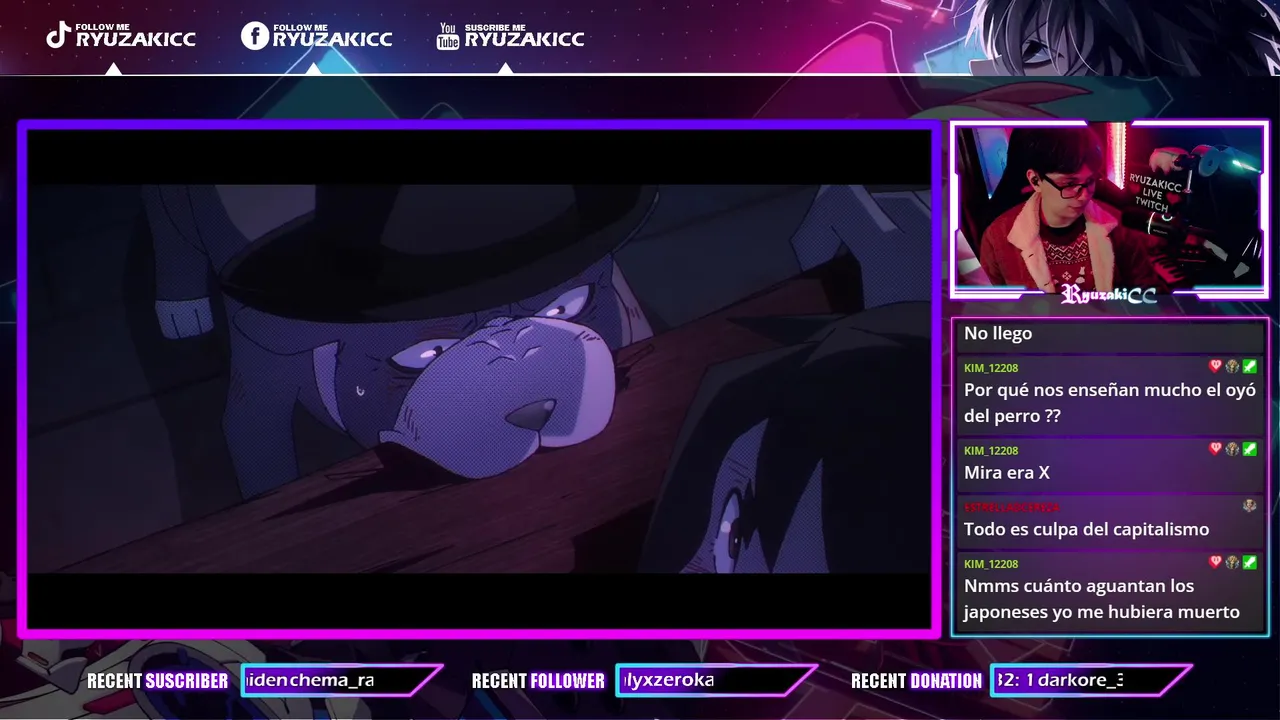
Task: Click the moderator sword badge on 'Nmms cuánto aguantan' message
Action: tap(1249, 562)
